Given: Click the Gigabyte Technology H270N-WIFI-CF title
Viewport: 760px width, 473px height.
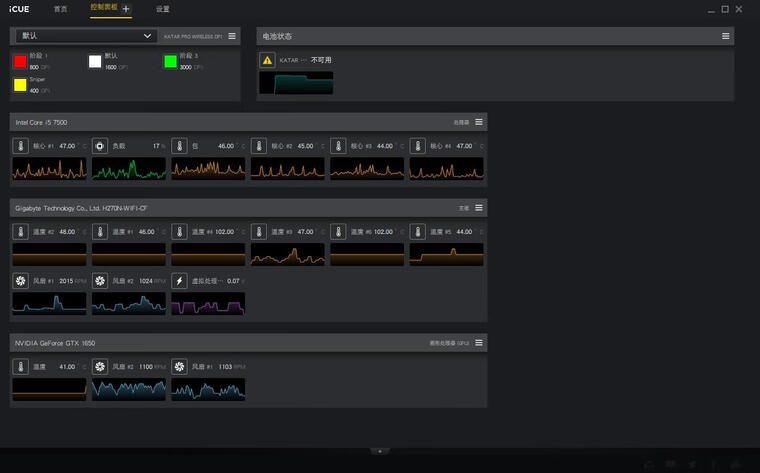Looking at the screenshot, I should point(81,208).
